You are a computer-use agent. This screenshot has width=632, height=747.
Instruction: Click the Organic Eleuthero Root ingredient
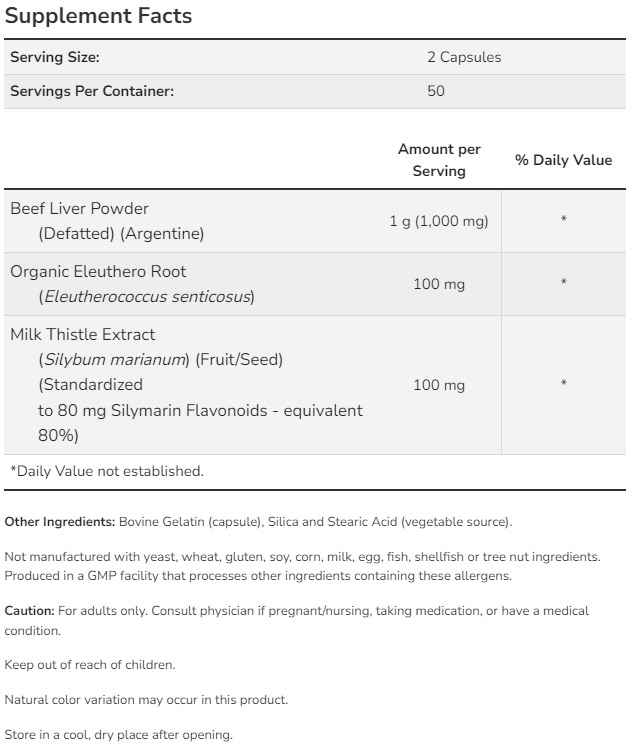click(x=98, y=271)
